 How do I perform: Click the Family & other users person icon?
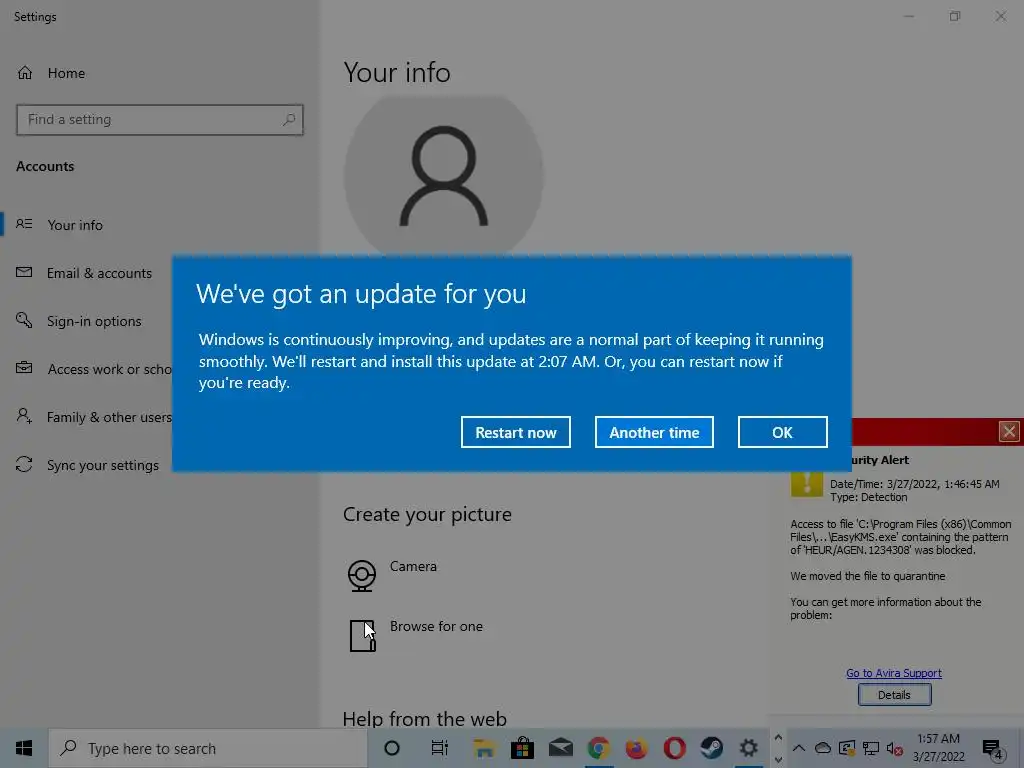point(24,416)
